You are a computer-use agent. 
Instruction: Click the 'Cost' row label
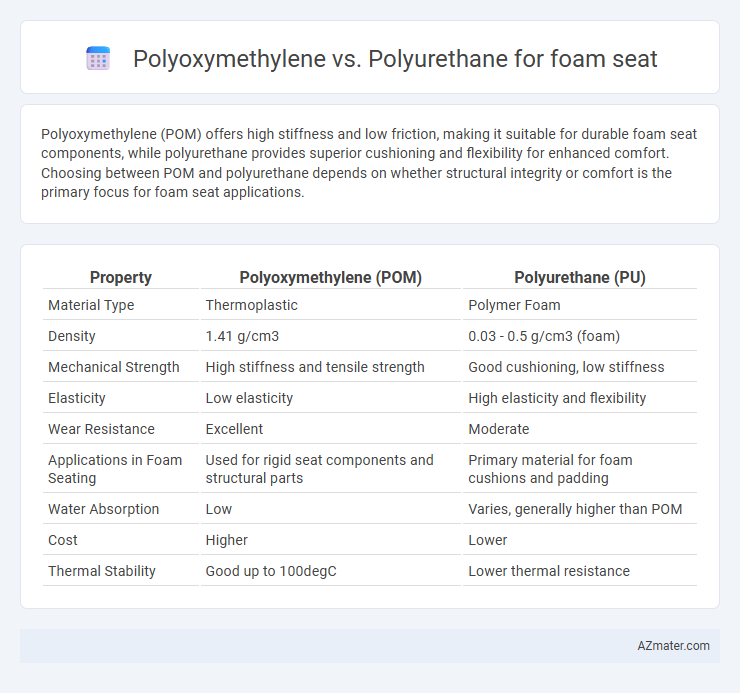pyautogui.click(x=62, y=540)
